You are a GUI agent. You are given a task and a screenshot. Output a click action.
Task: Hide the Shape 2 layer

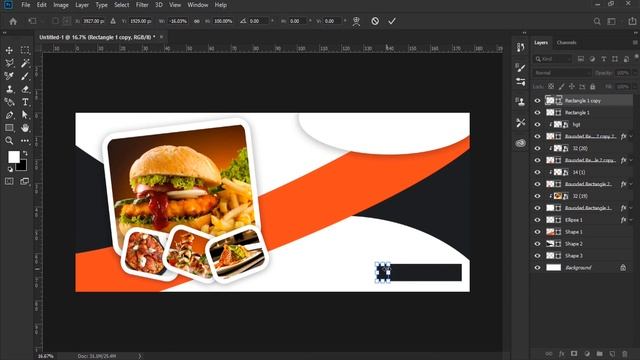tap(537, 244)
